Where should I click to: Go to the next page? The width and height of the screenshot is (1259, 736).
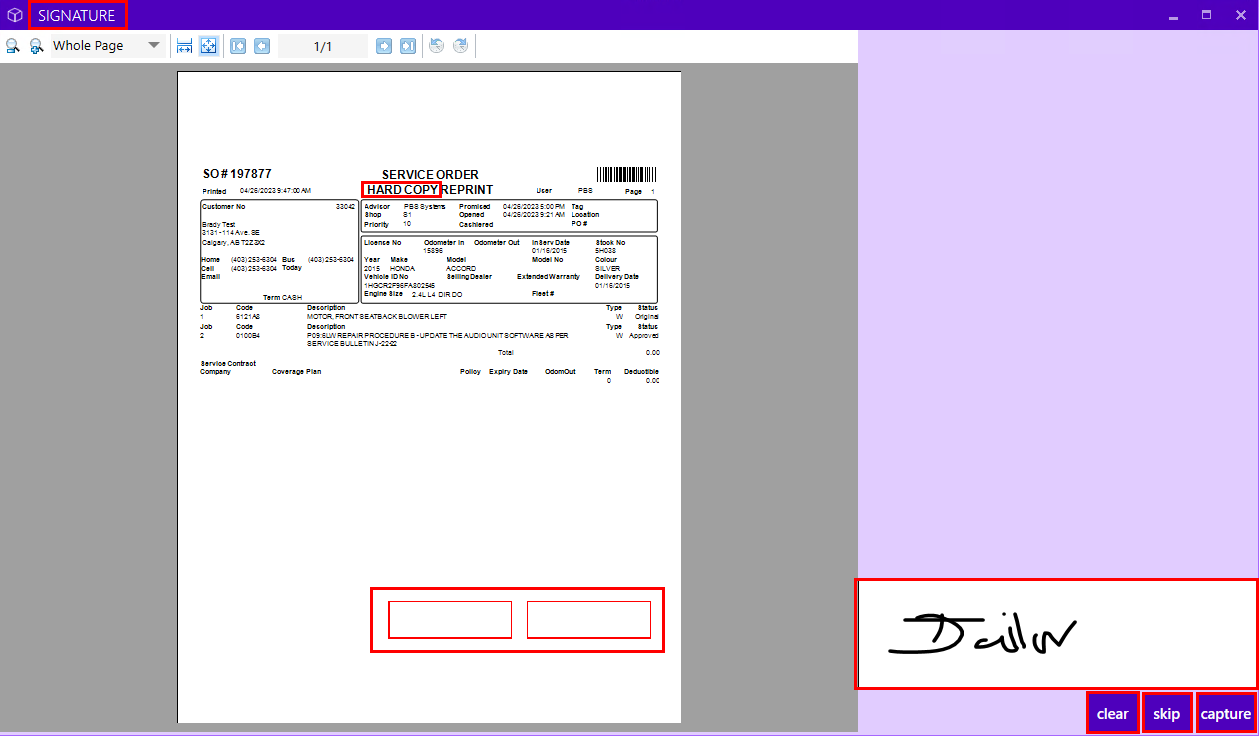(x=384, y=46)
